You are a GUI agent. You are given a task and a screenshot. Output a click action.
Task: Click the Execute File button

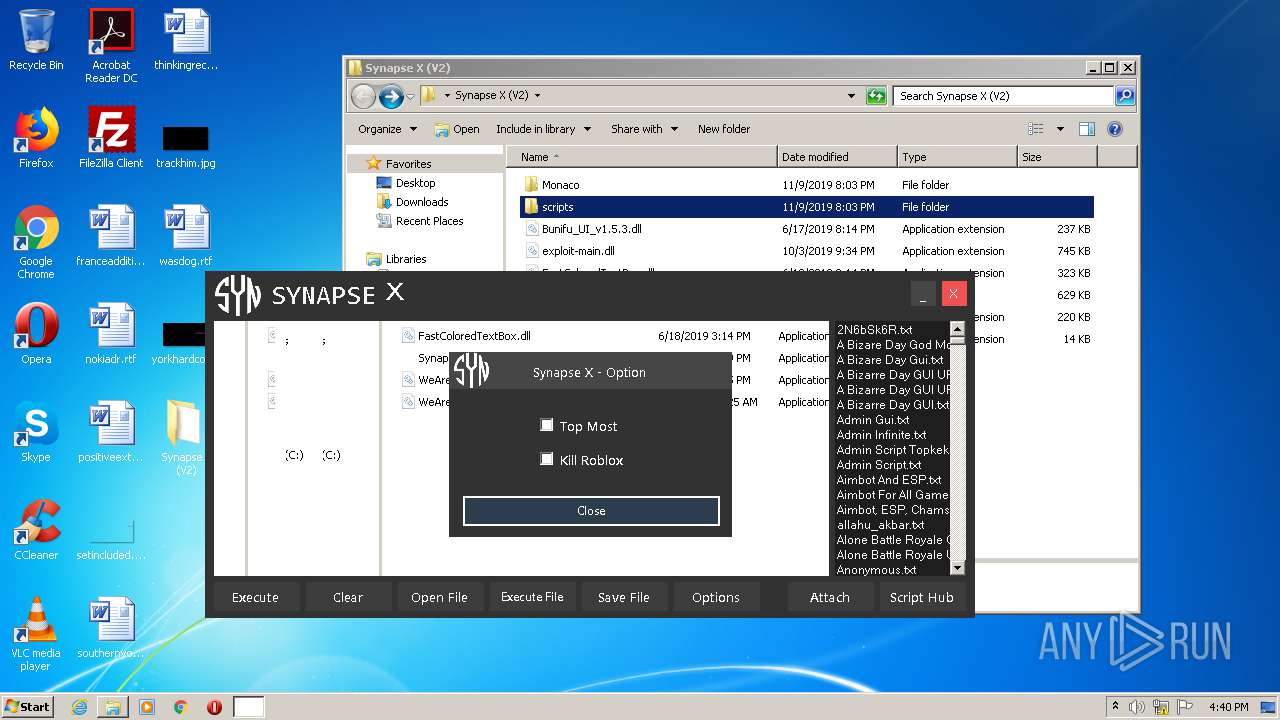point(532,597)
